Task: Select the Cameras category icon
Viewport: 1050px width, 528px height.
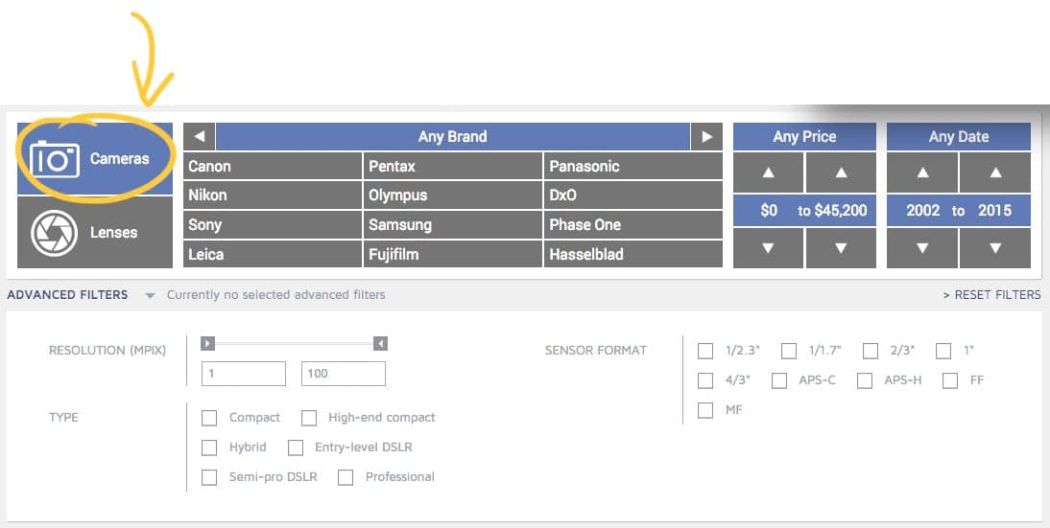Action: click(55, 160)
